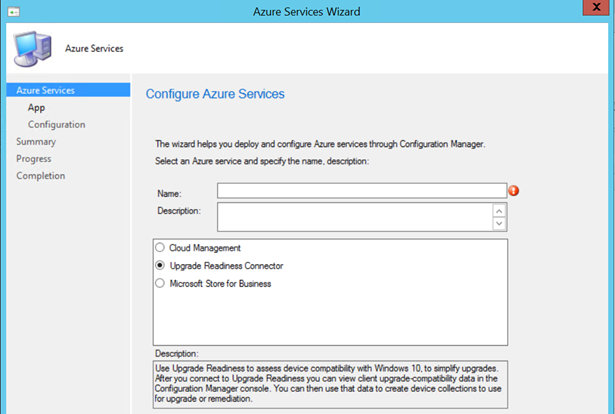The width and height of the screenshot is (615, 414).
Task: Close the Azure Services Wizard window
Action: coord(596,7)
